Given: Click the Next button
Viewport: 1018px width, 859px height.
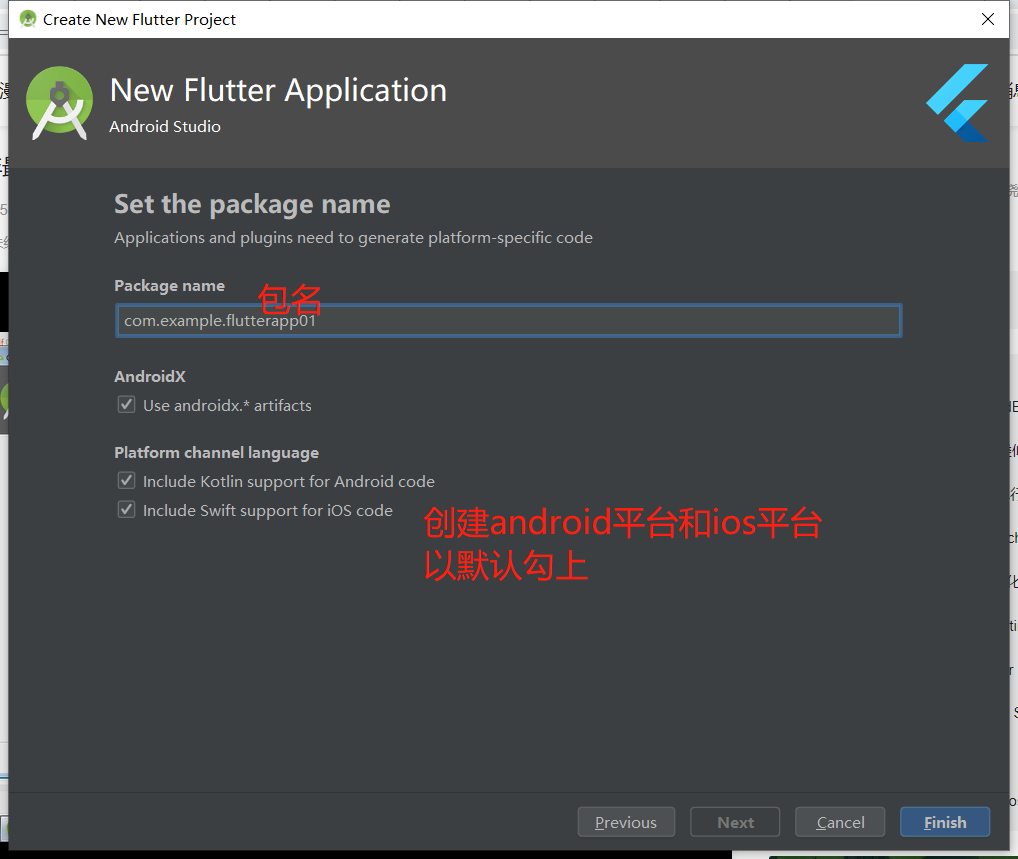Looking at the screenshot, I should pyautogui.click(x=735, y=822).
